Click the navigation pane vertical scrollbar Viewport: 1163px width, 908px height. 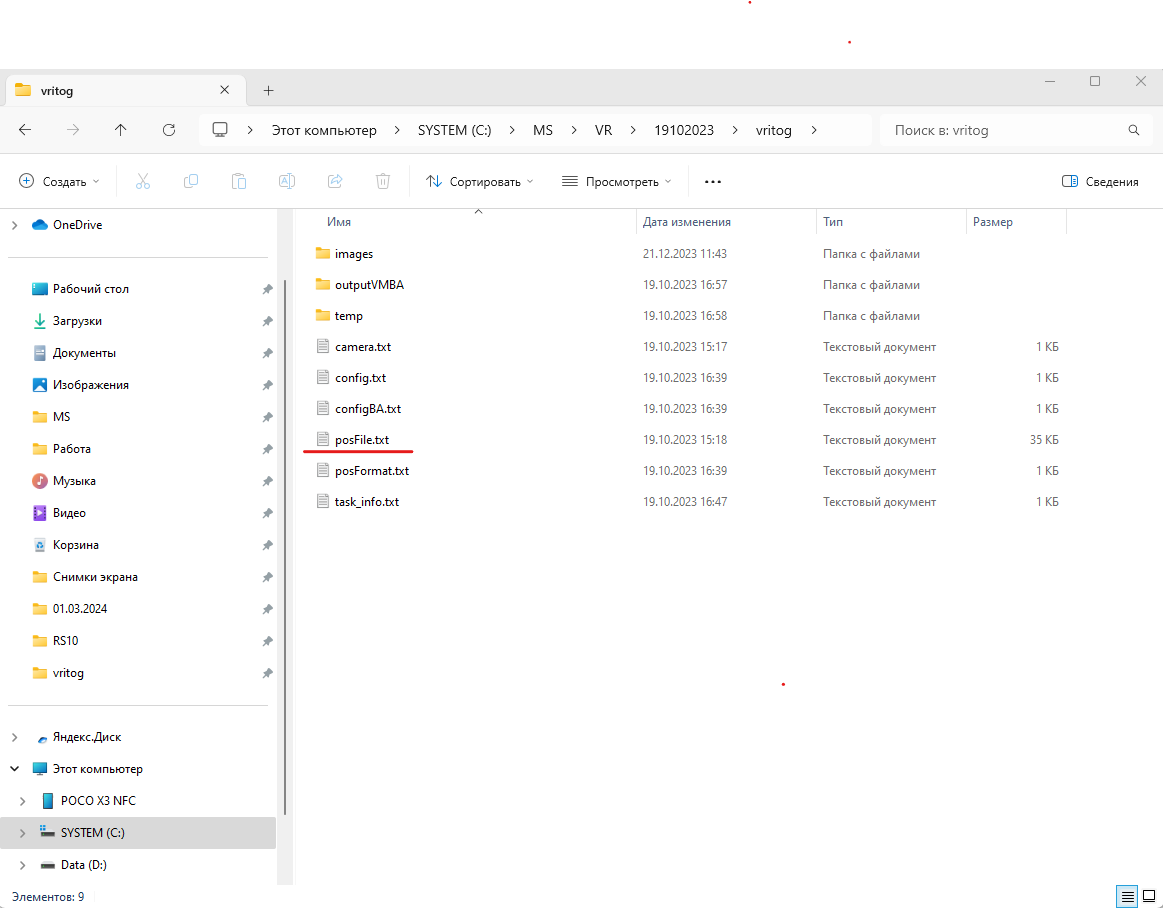coord(285,549)
